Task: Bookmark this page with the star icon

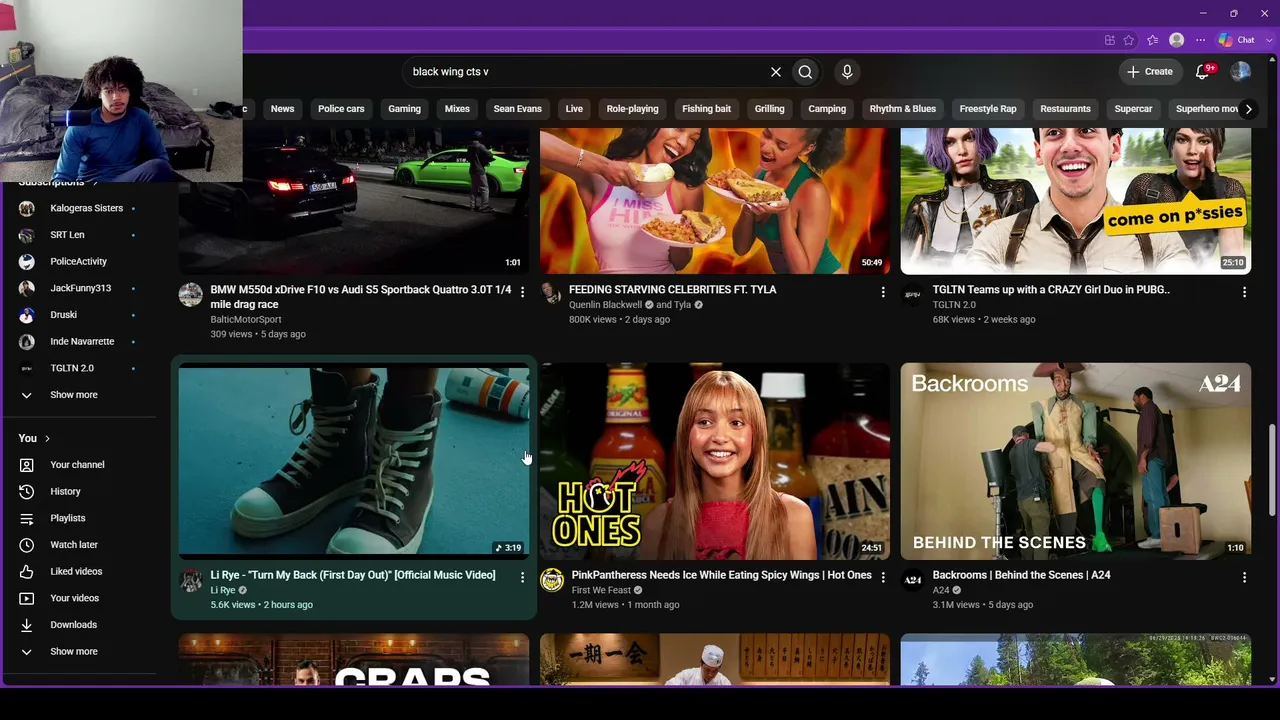Action: tap(1129, 40)
